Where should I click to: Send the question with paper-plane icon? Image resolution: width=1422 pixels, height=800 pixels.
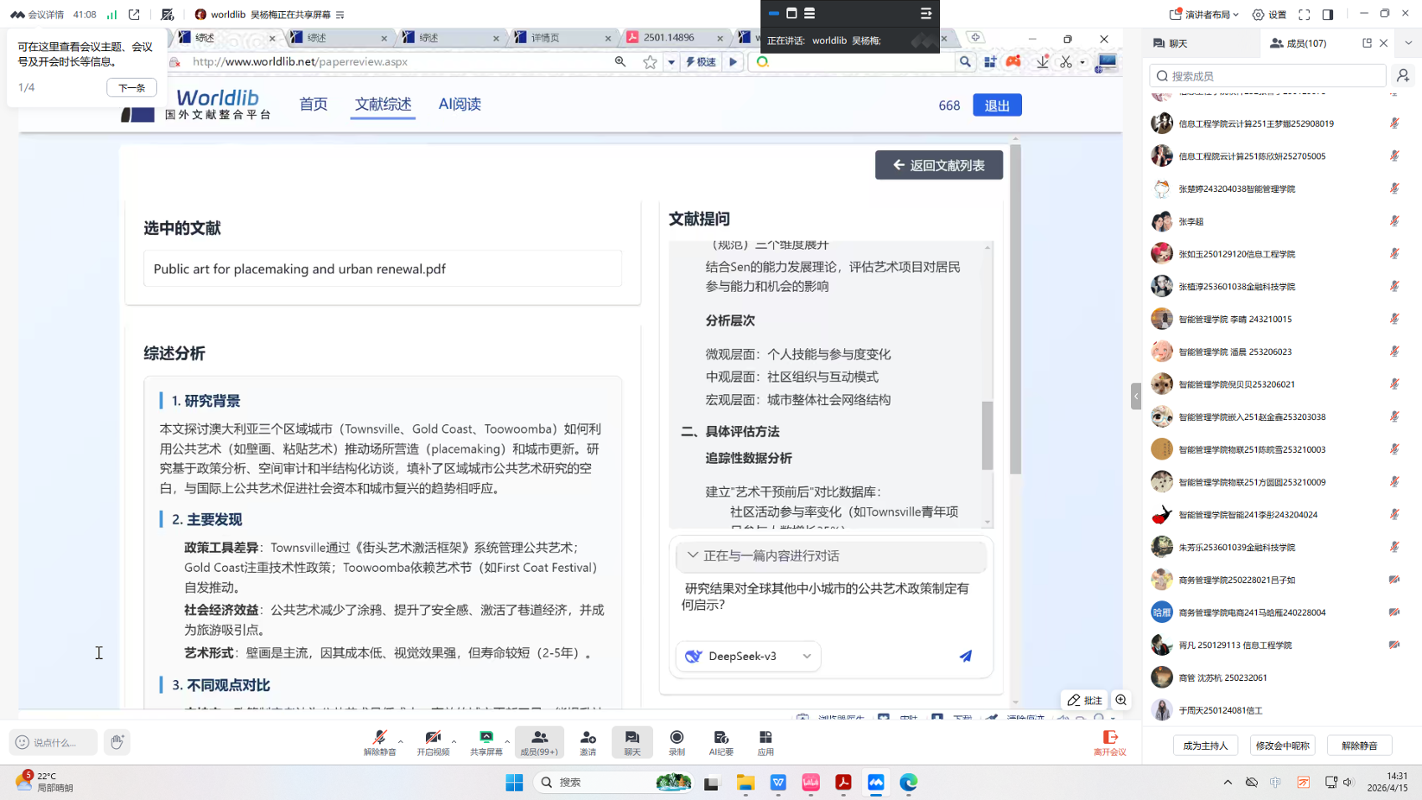coord(965,656)
